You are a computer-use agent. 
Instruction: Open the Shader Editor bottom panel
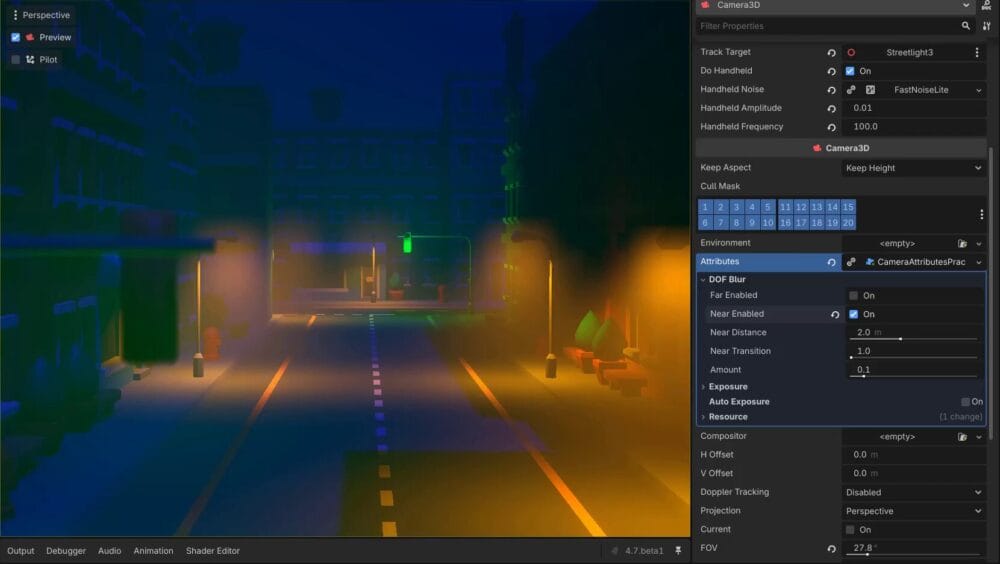212,551
